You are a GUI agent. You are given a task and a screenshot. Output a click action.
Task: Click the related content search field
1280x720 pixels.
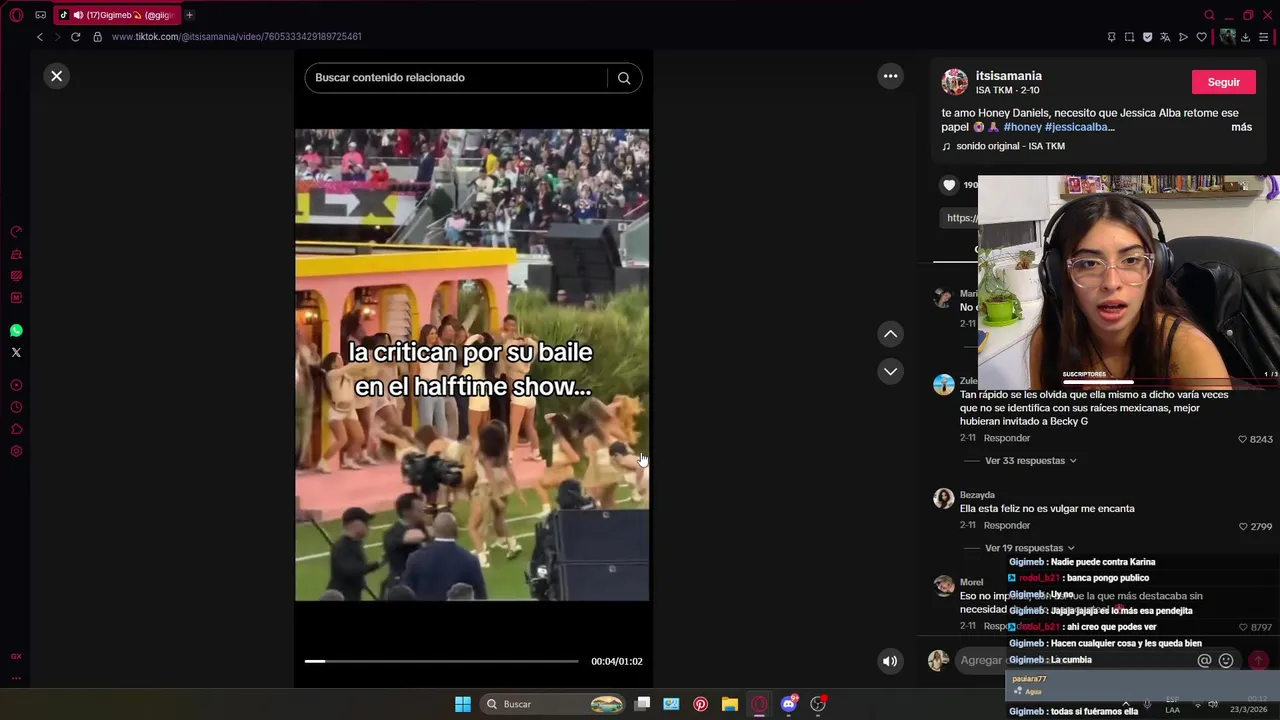coord(455,78)
